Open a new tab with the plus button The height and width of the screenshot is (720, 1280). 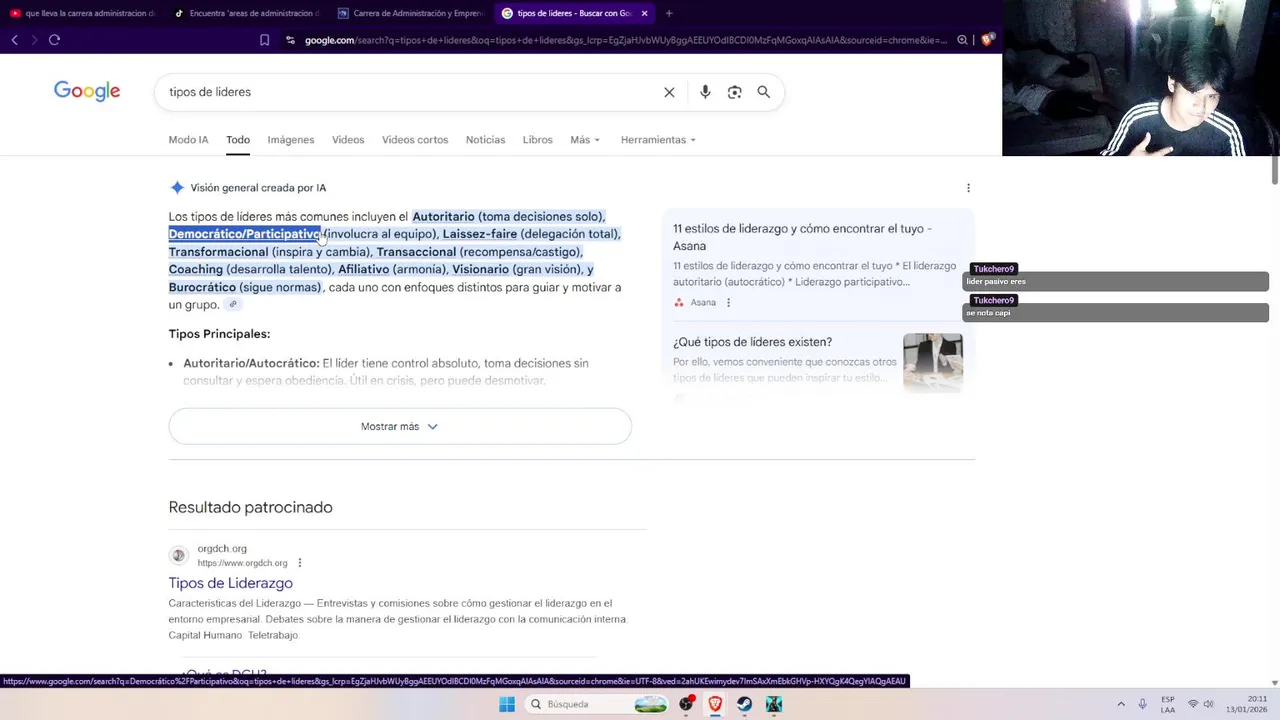pos(669,13)
